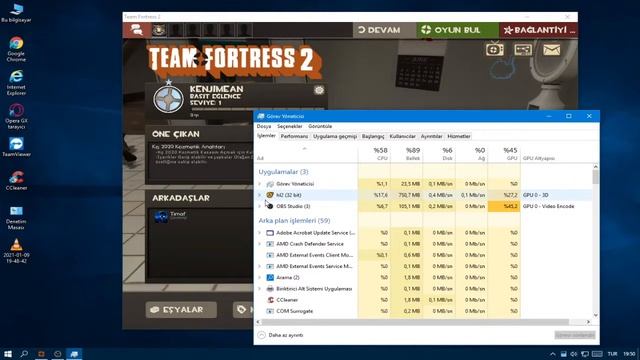The image size is (640, 360).
Task: Click the Görevi sonlandır button
Action: coord(575,335)
